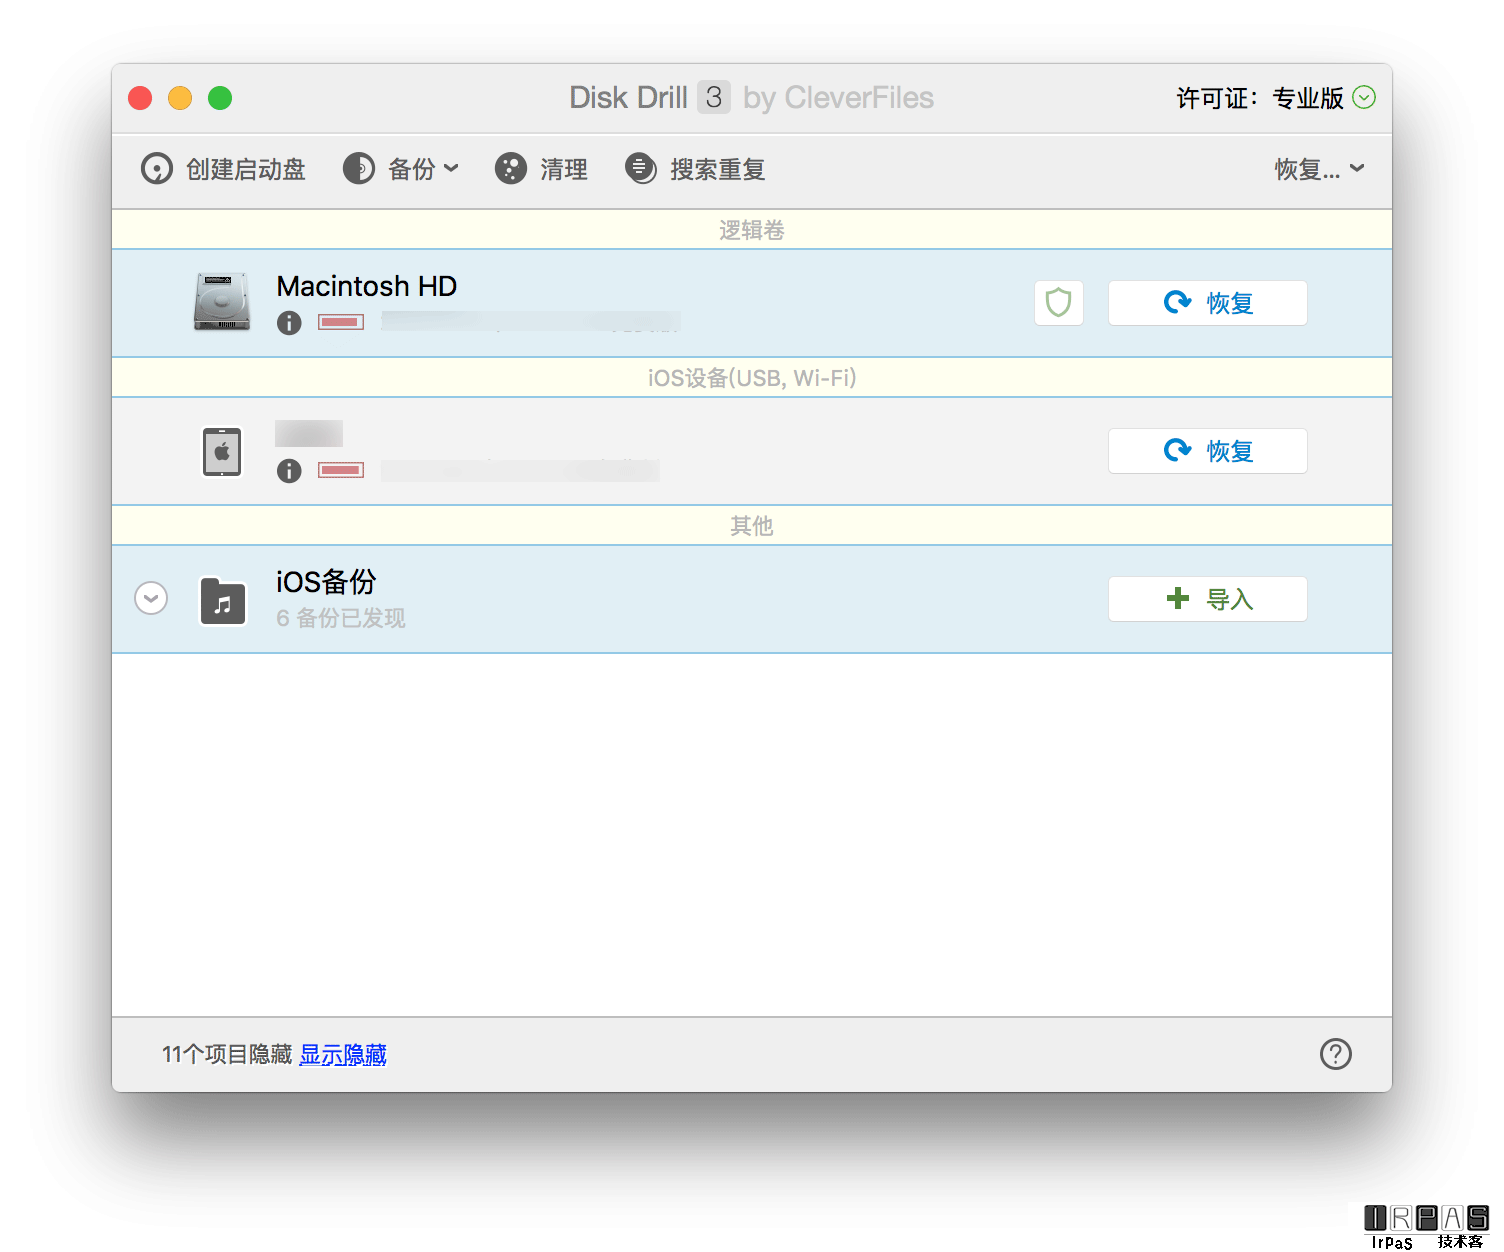Click the license status green circle icon

pyautogui.click(x=1364, y=97)
